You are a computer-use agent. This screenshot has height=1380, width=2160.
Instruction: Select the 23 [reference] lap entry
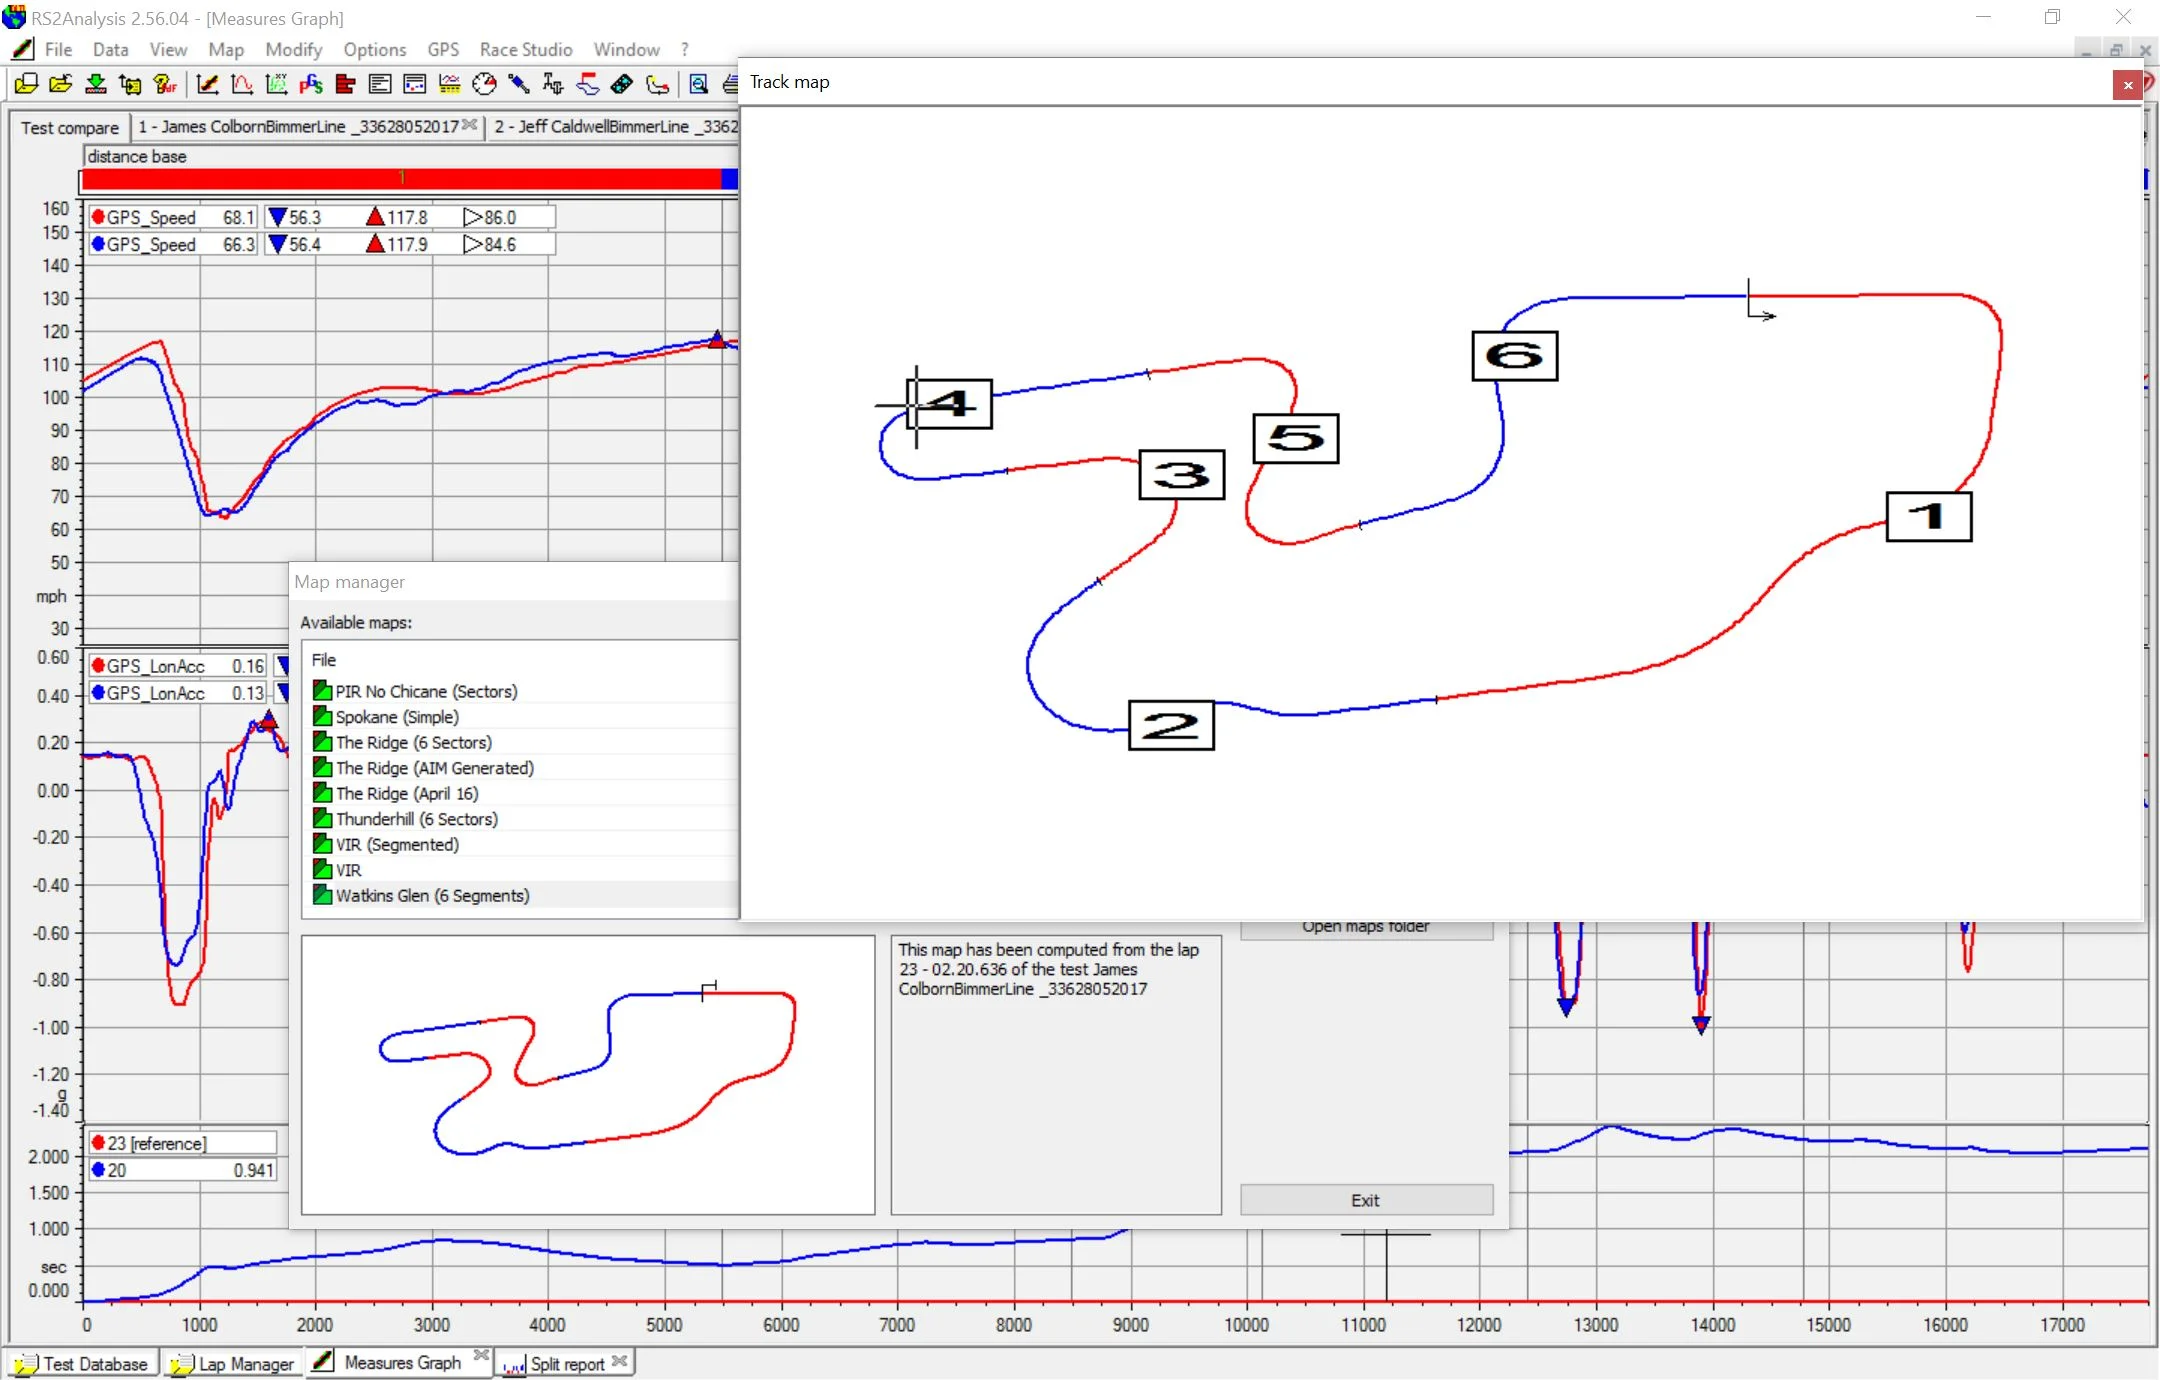(182, 1143)
